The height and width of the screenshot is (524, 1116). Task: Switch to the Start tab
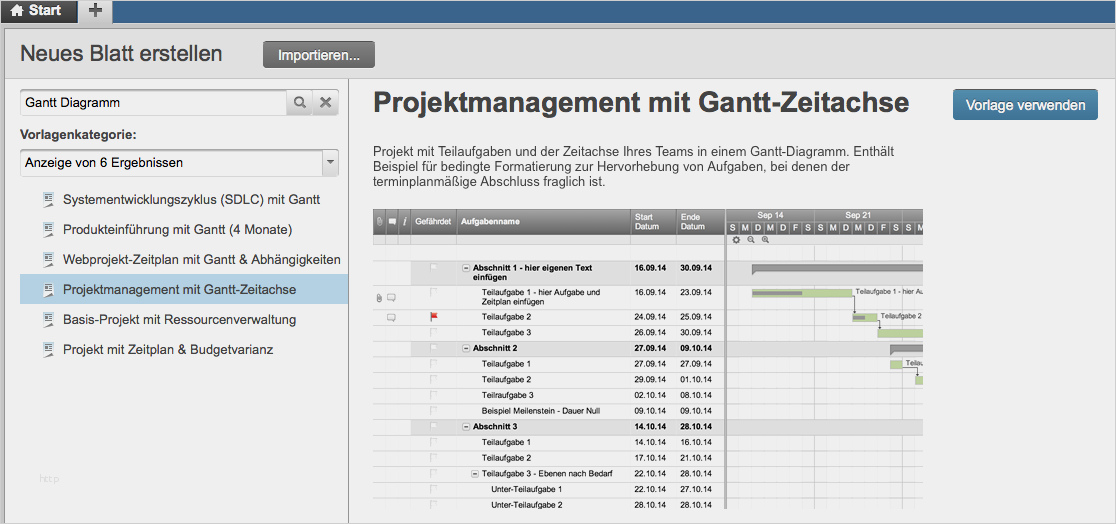click(x=37, y=11)
